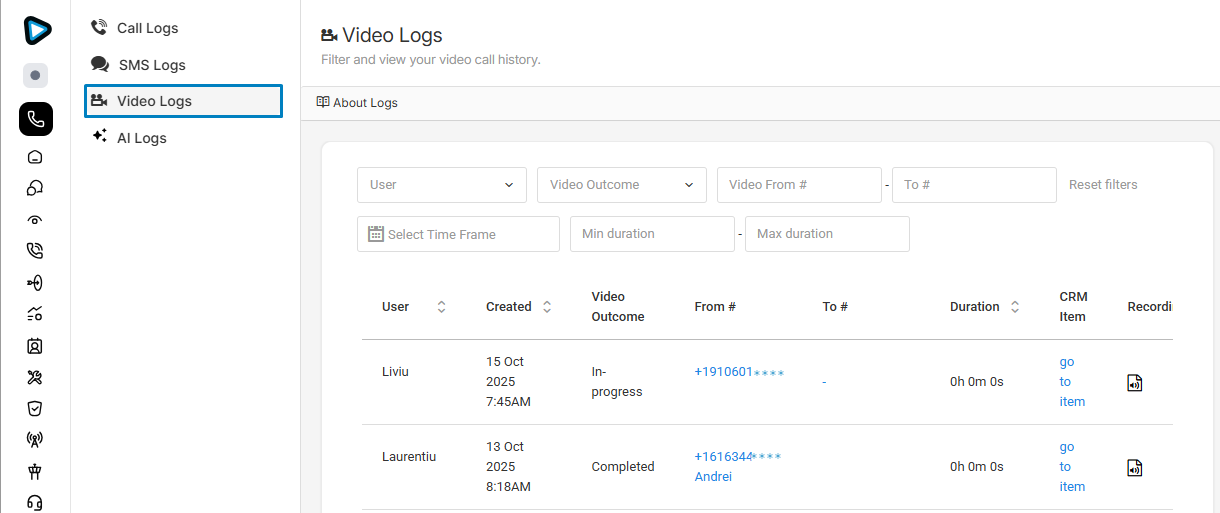This screenshot has width=1220, height=513.
Task: Click the blue play logo at top
Action: [36, 30]
